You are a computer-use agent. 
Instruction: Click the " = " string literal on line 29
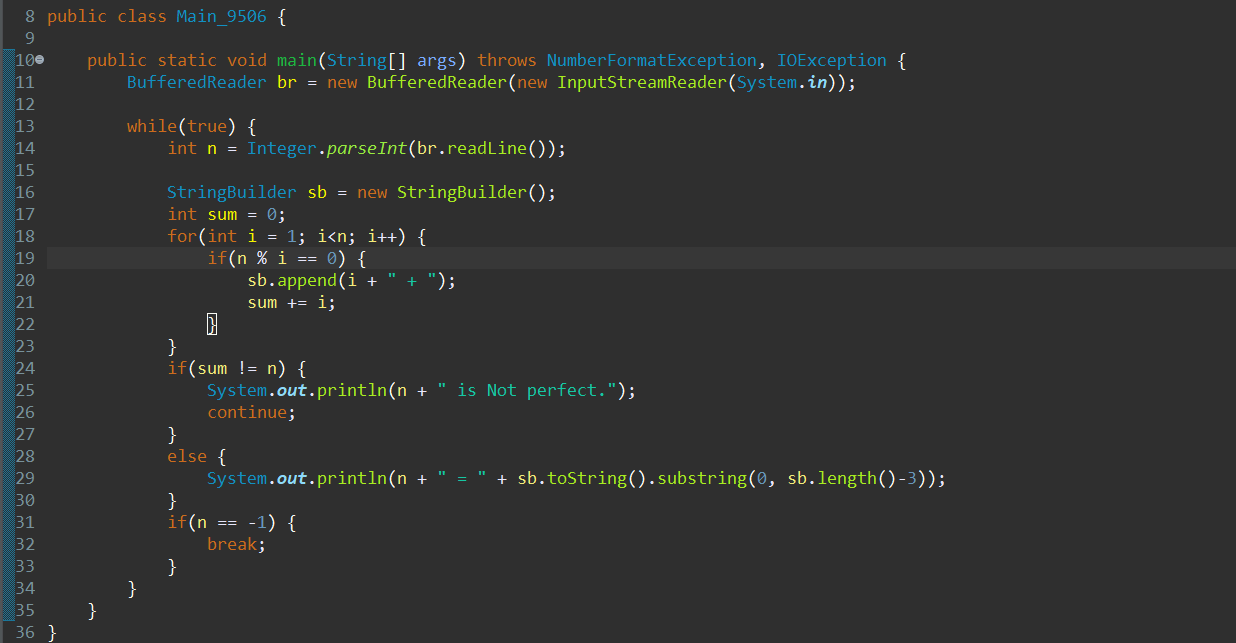462,478
